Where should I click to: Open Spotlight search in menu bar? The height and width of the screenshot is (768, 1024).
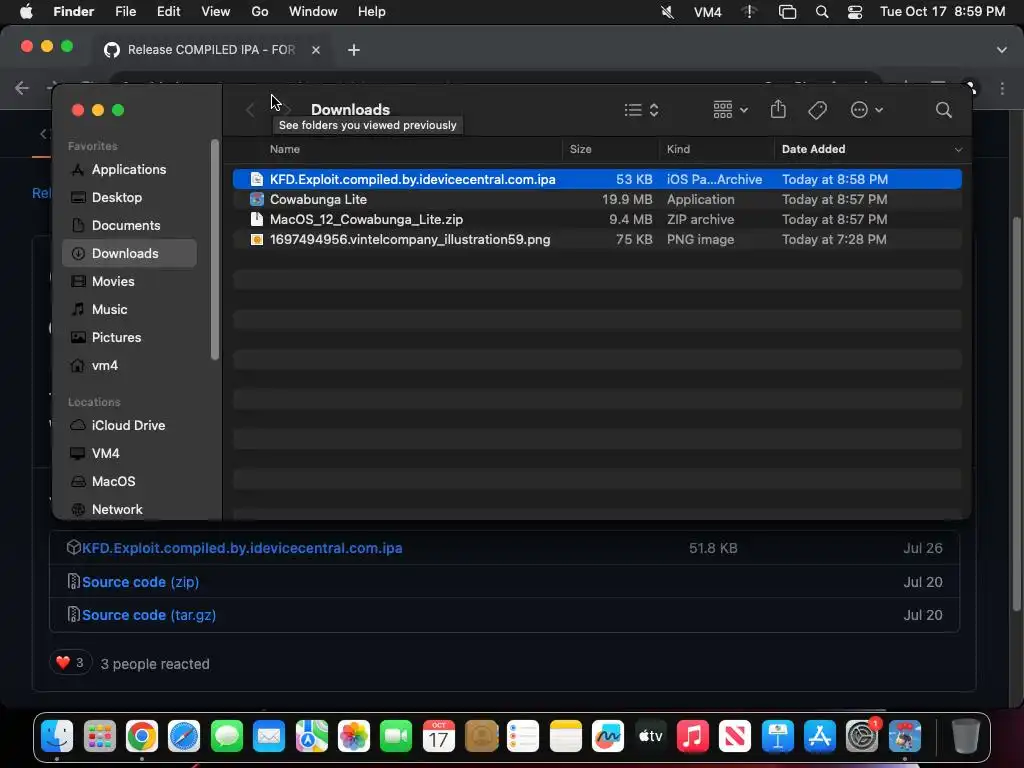click(x=822, y=12)
